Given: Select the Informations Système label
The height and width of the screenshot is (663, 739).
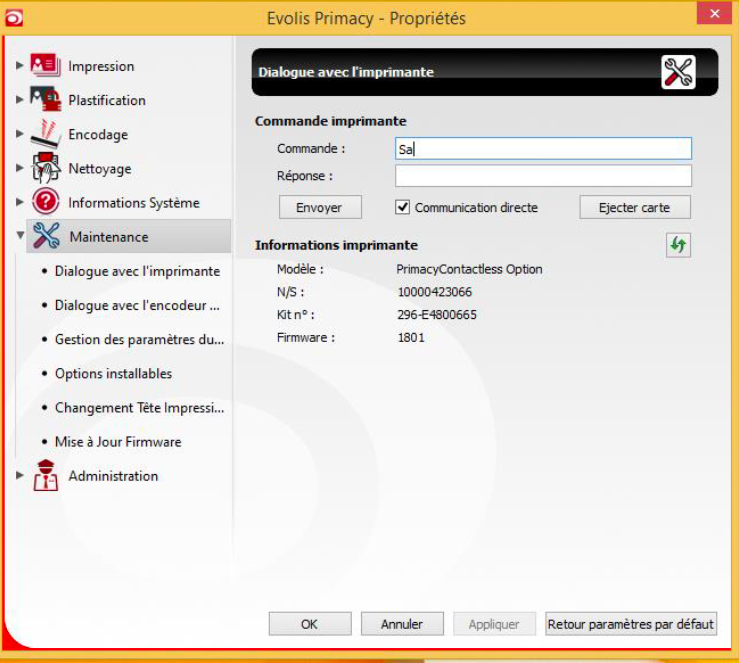Looking at the screenshot, I should (134, 203).
